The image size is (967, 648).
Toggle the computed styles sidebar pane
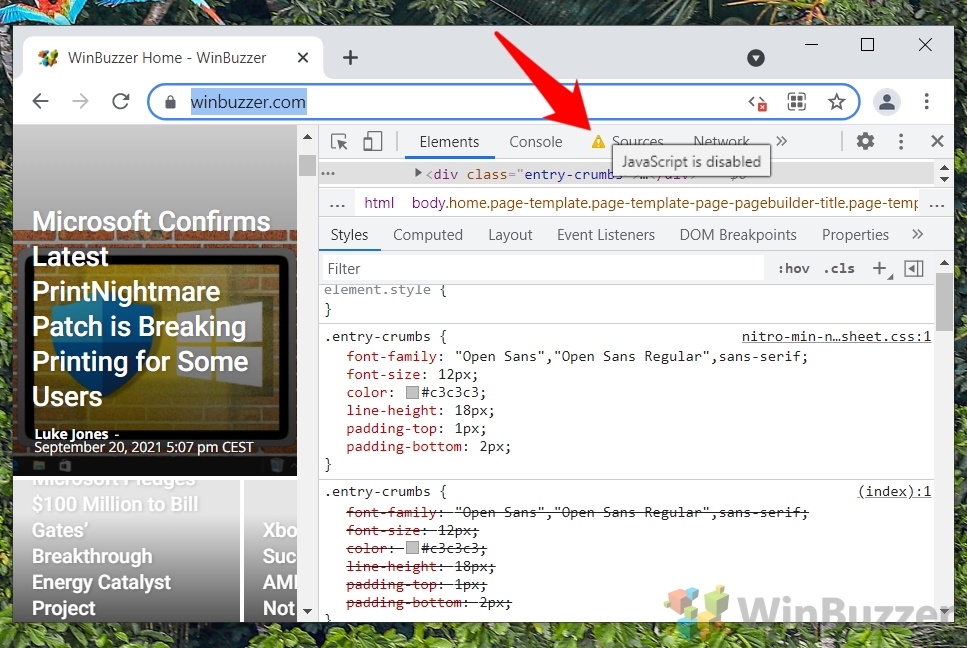click(x=912, y=267)
